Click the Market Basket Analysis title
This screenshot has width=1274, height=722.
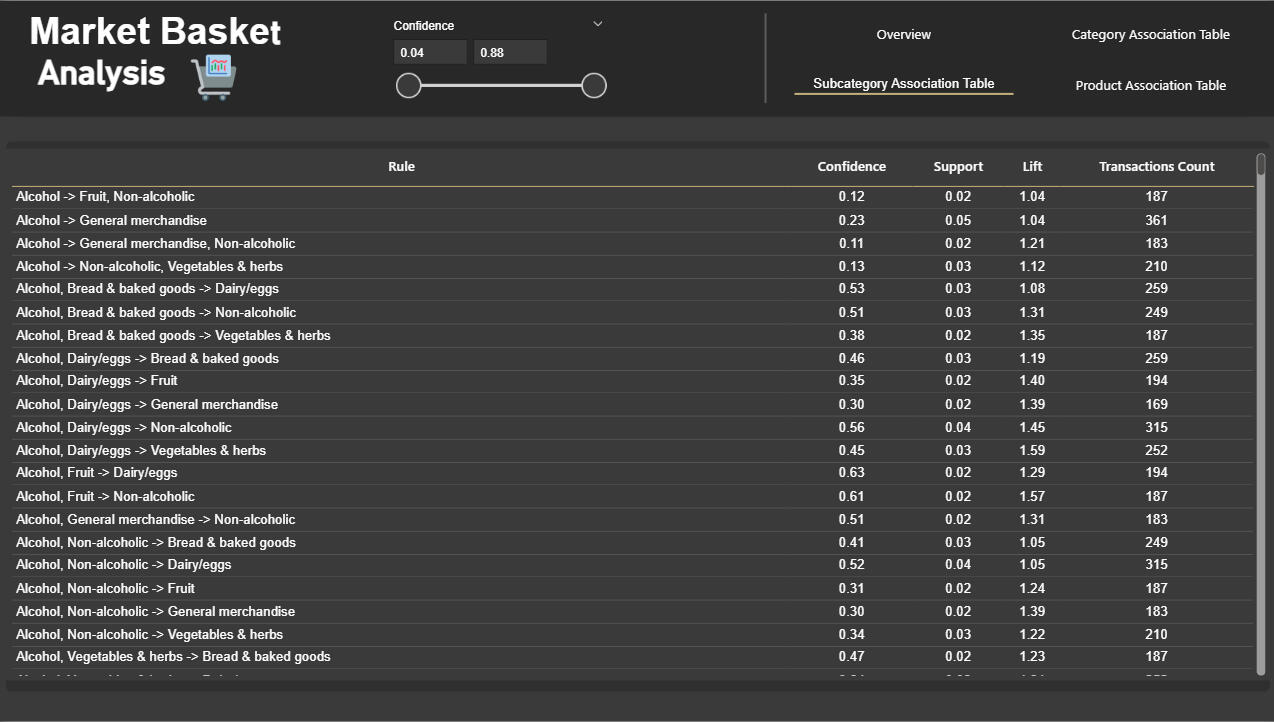coord(155,52)
